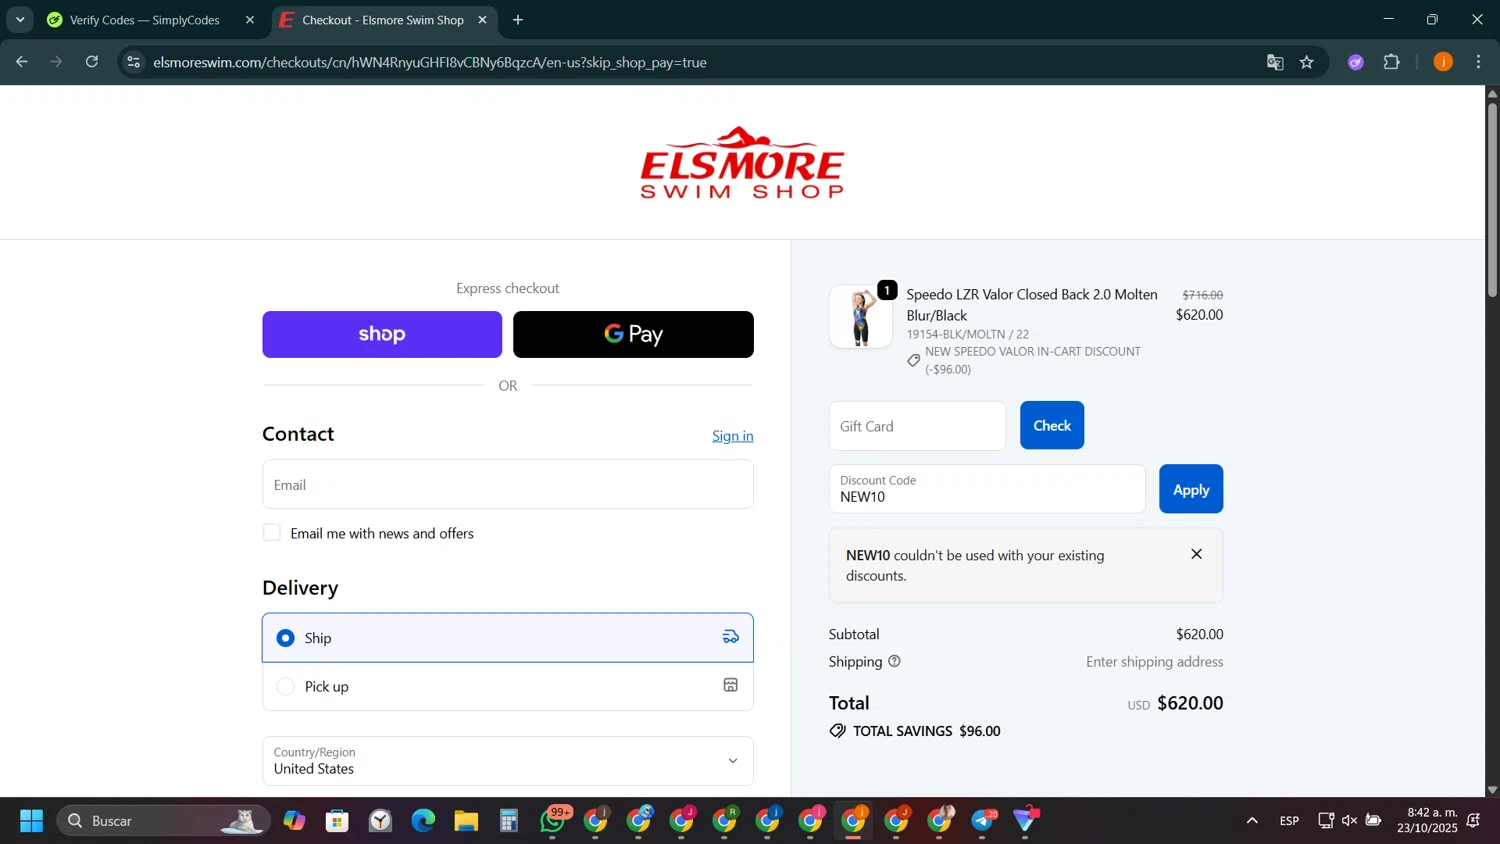Close the Verify Codes — SimplyCodes tab
Viewport: 1500px width, 844px height.
pyautogui.click(x=250, y=20)
